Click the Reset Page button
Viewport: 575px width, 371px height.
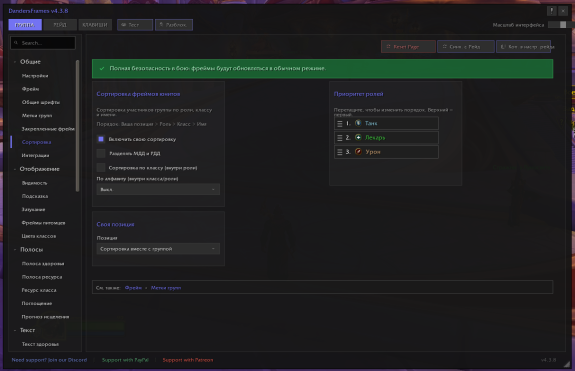click(x=408, y=47)
